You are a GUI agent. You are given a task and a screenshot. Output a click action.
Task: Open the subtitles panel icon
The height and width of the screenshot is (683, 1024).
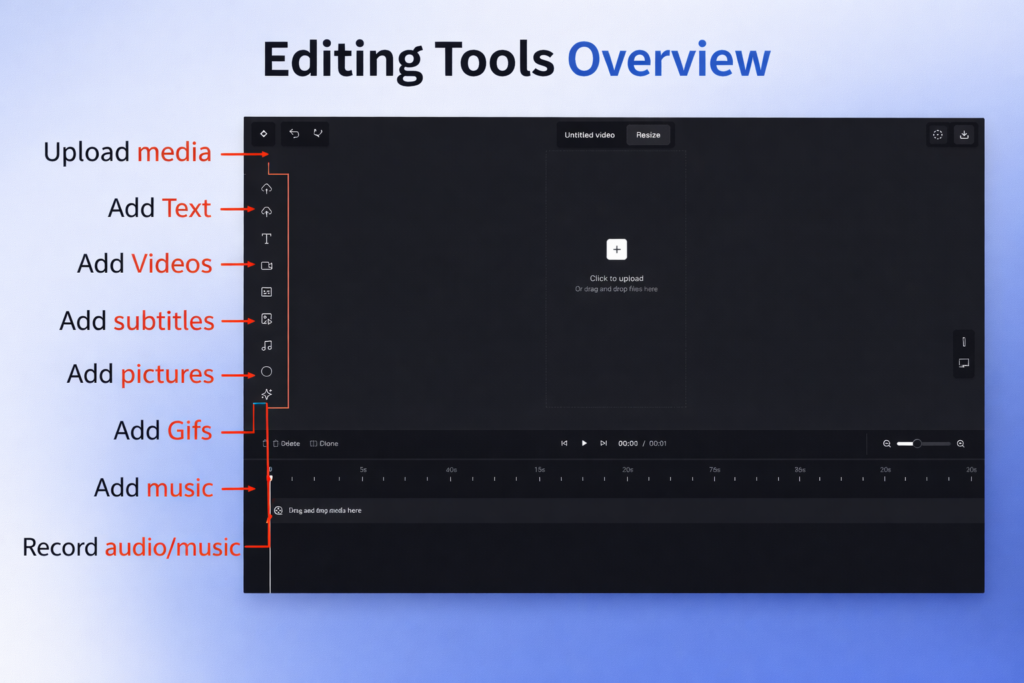point(267,292)
